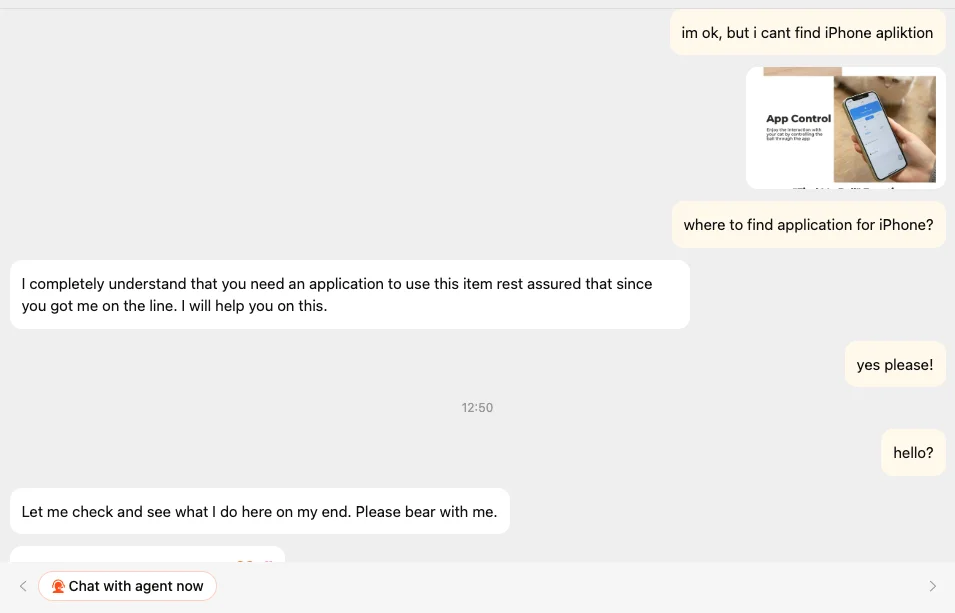Open the App Control image attachment

point(845,127)
